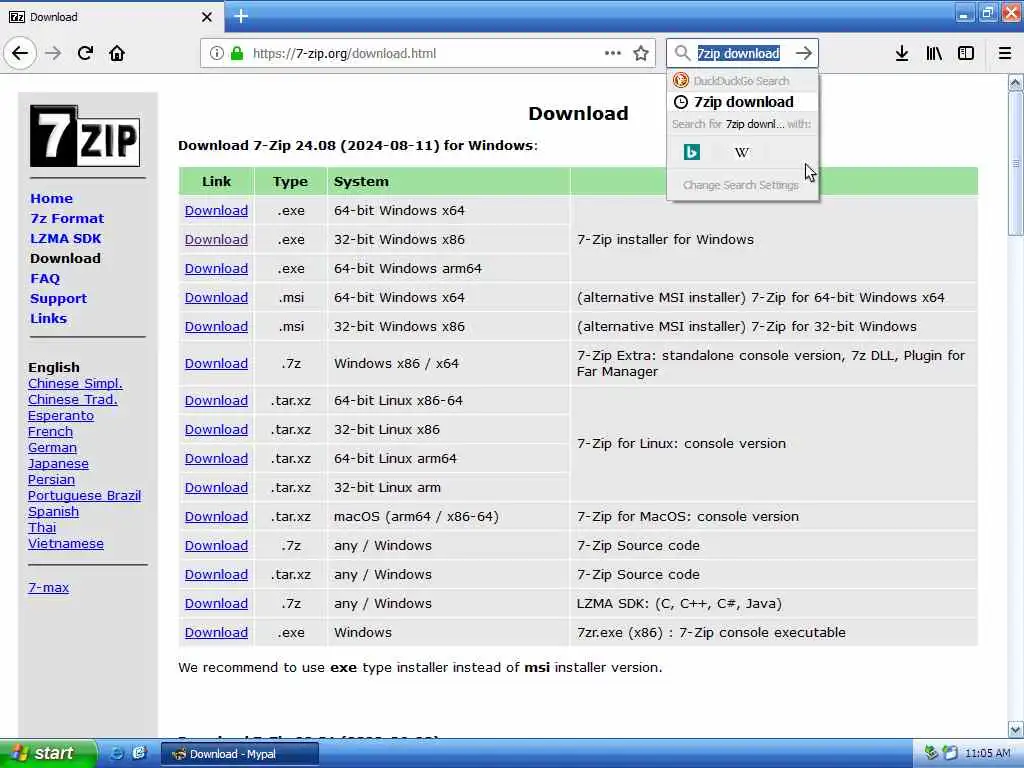
Task: Open the LZMA SDK page
Action: click(66, 239)
